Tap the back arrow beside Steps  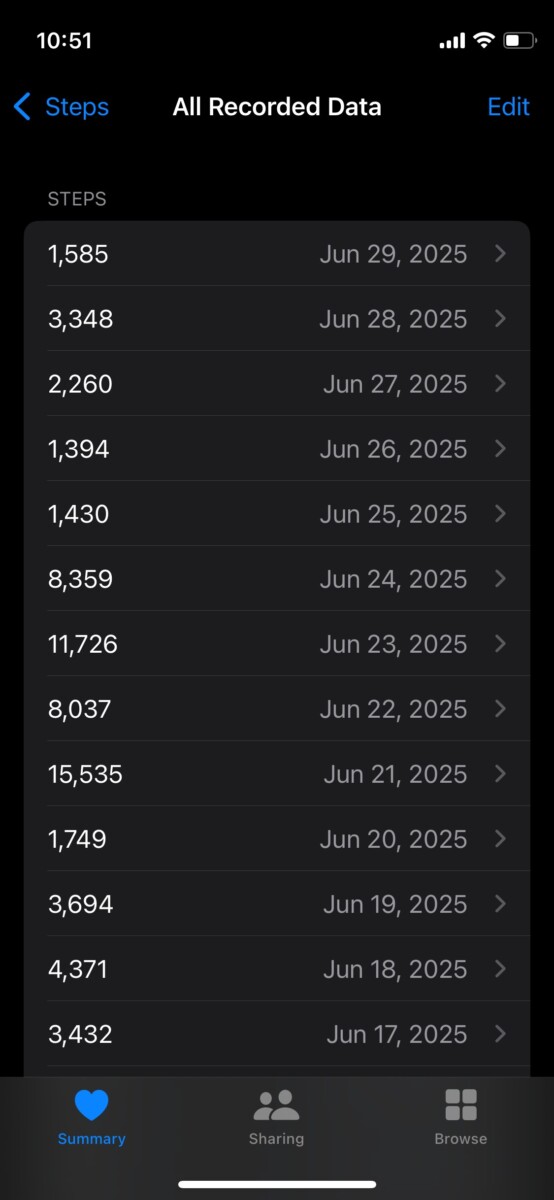[22, 107]
